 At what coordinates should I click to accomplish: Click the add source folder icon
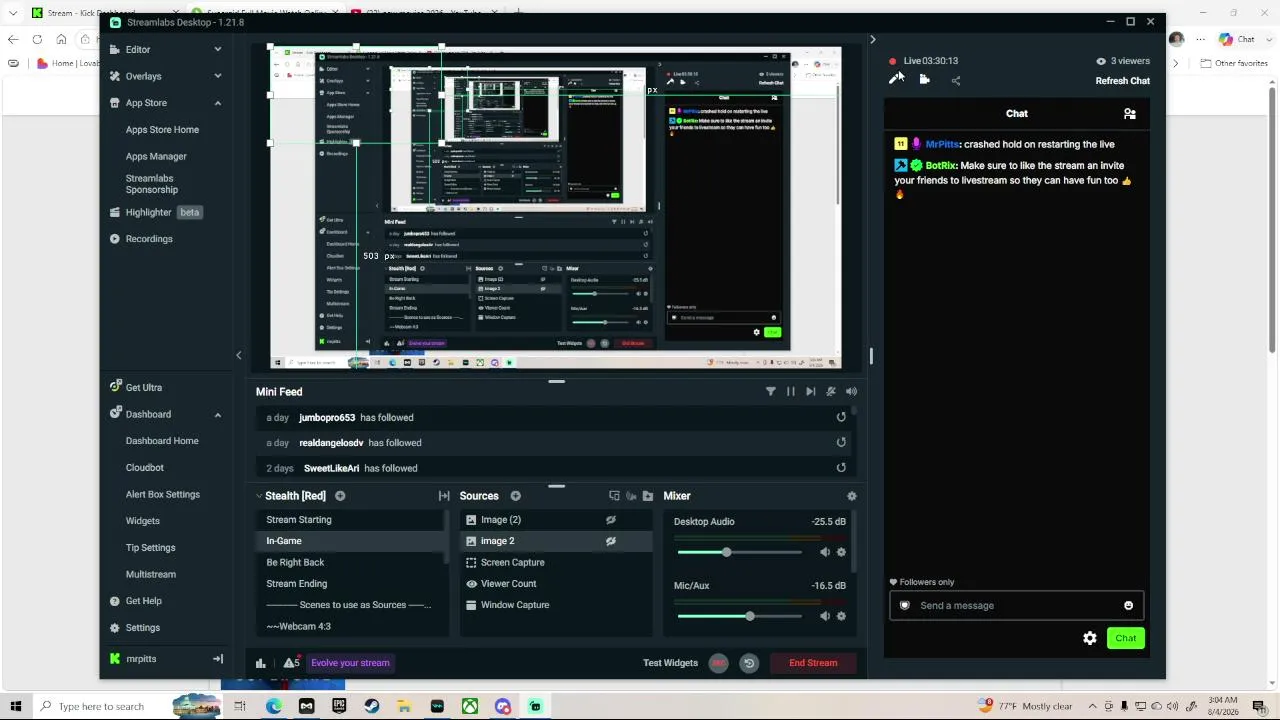click(648, 496)
